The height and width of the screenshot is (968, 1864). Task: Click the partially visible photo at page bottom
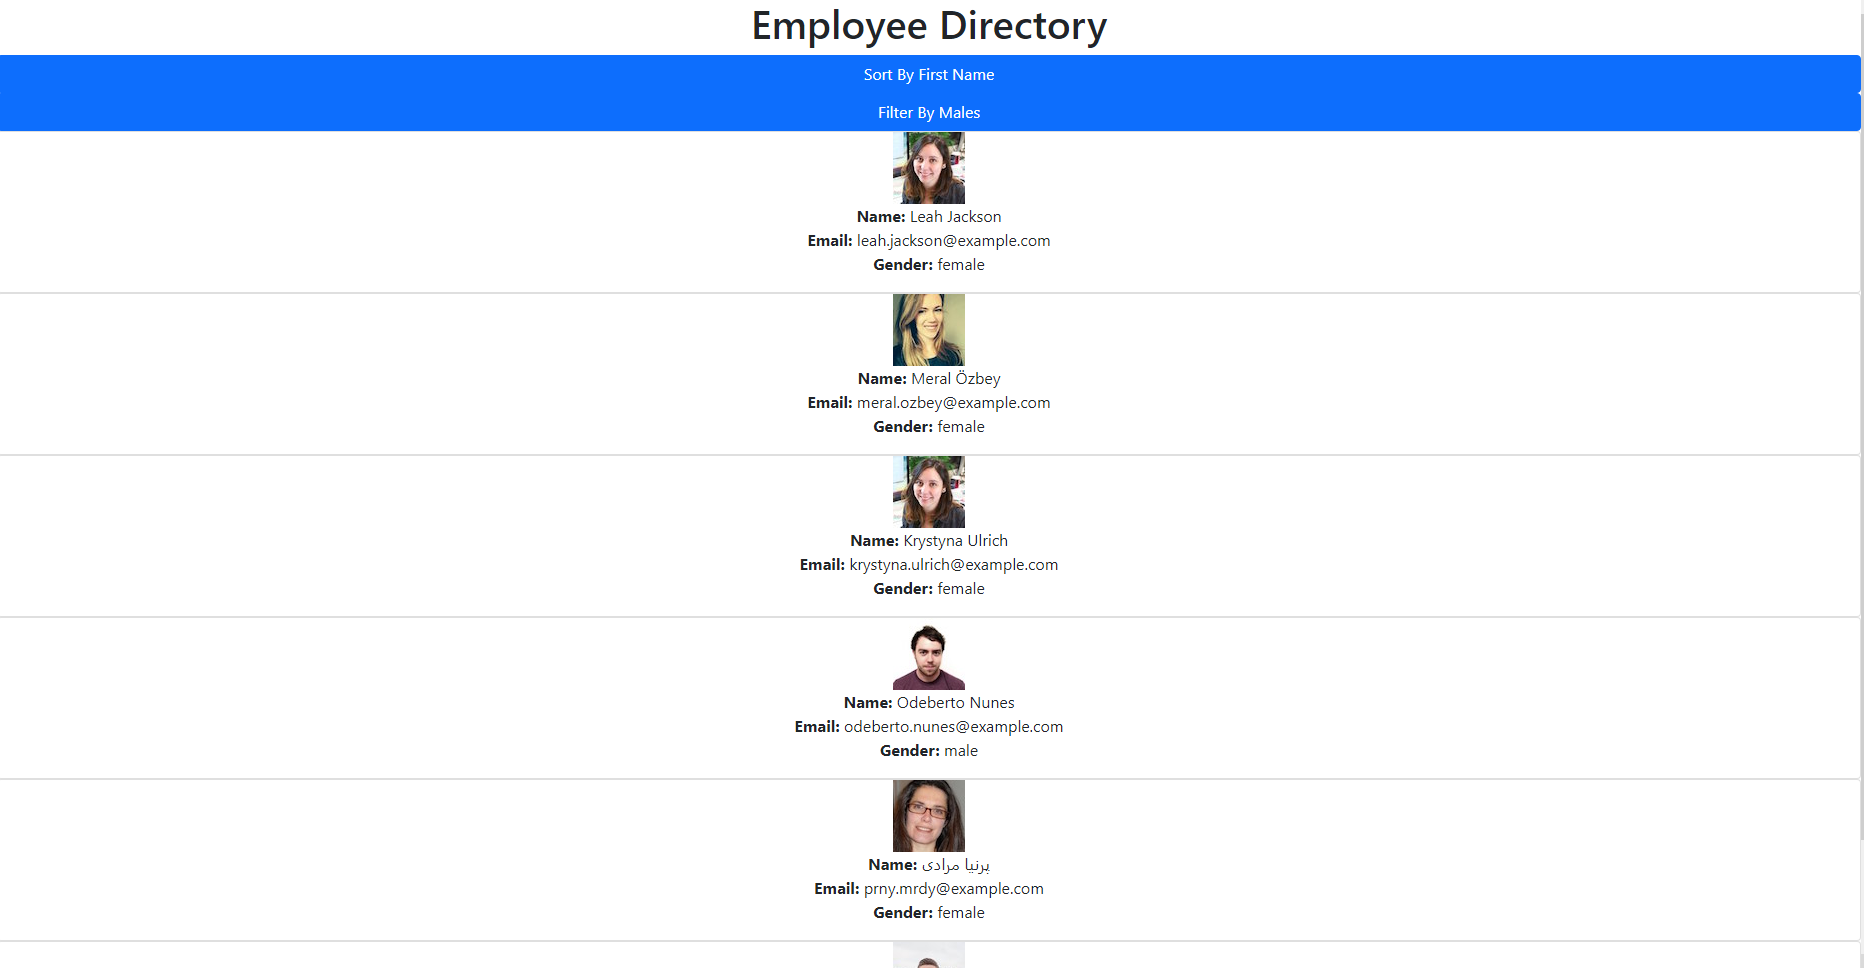tap(928, 957)
